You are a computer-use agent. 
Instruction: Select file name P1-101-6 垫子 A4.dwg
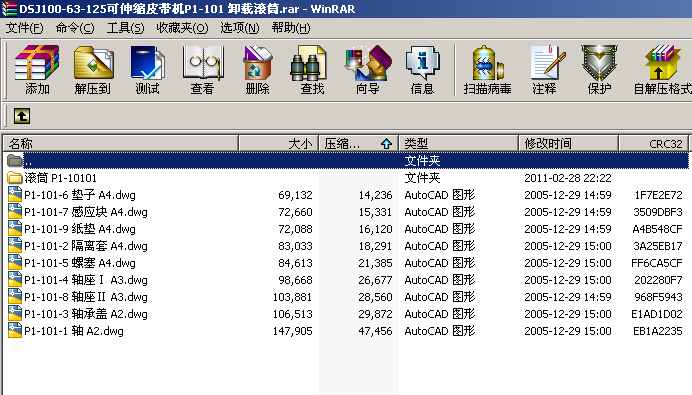point(80,195)
